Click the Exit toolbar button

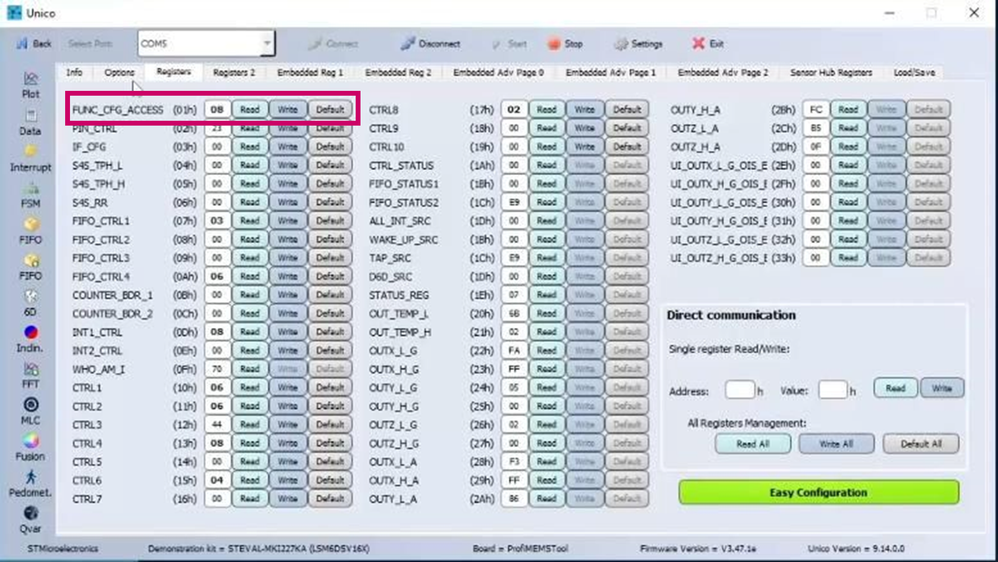pyautogui.click(x=708, y=43)
